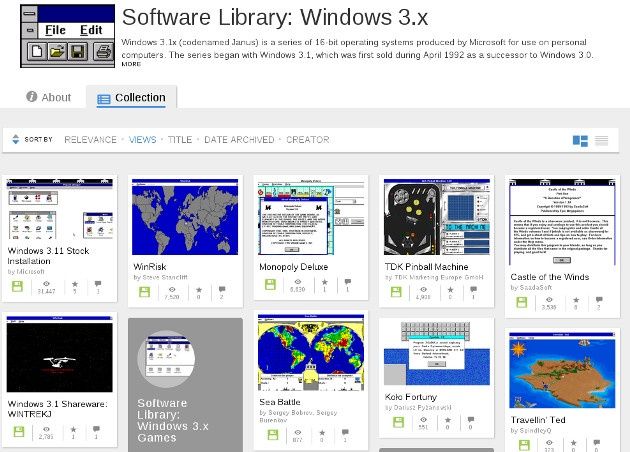This screenshot has width=630, height=452.
Task: Click the info icon on the About tab
Action: point(32,96)
